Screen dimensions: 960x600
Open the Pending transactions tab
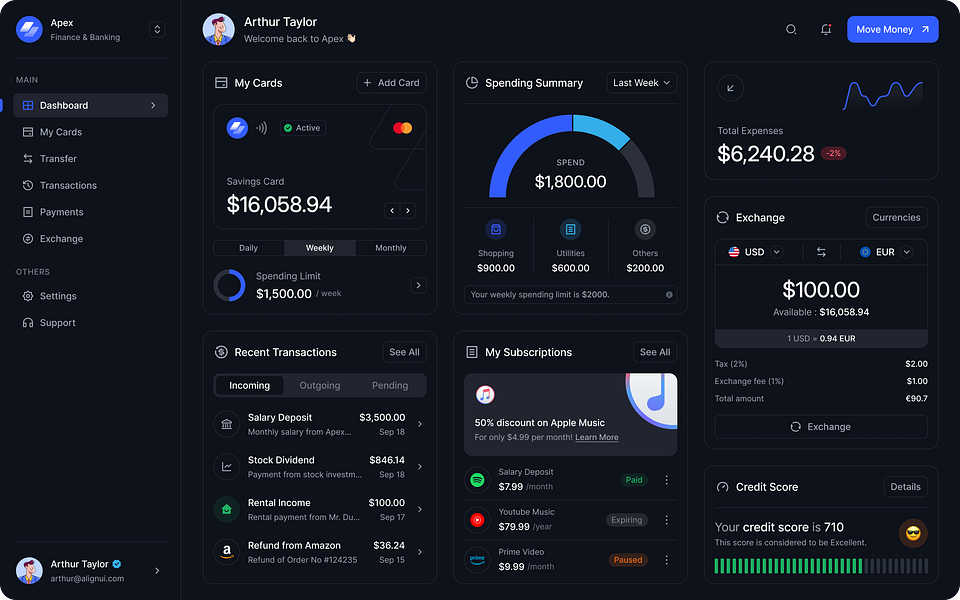point(389,385)
